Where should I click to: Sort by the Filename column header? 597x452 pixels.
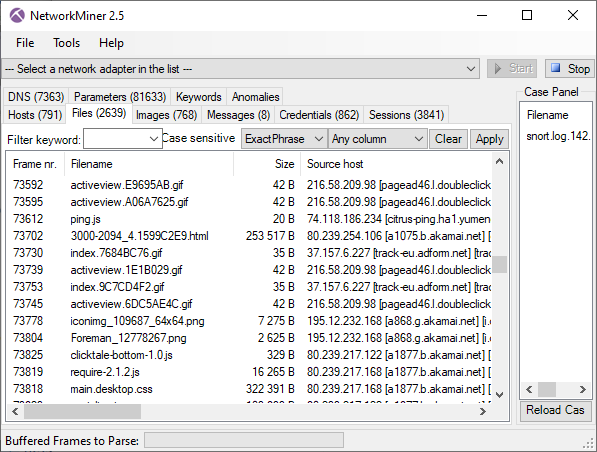coord(149,164)
